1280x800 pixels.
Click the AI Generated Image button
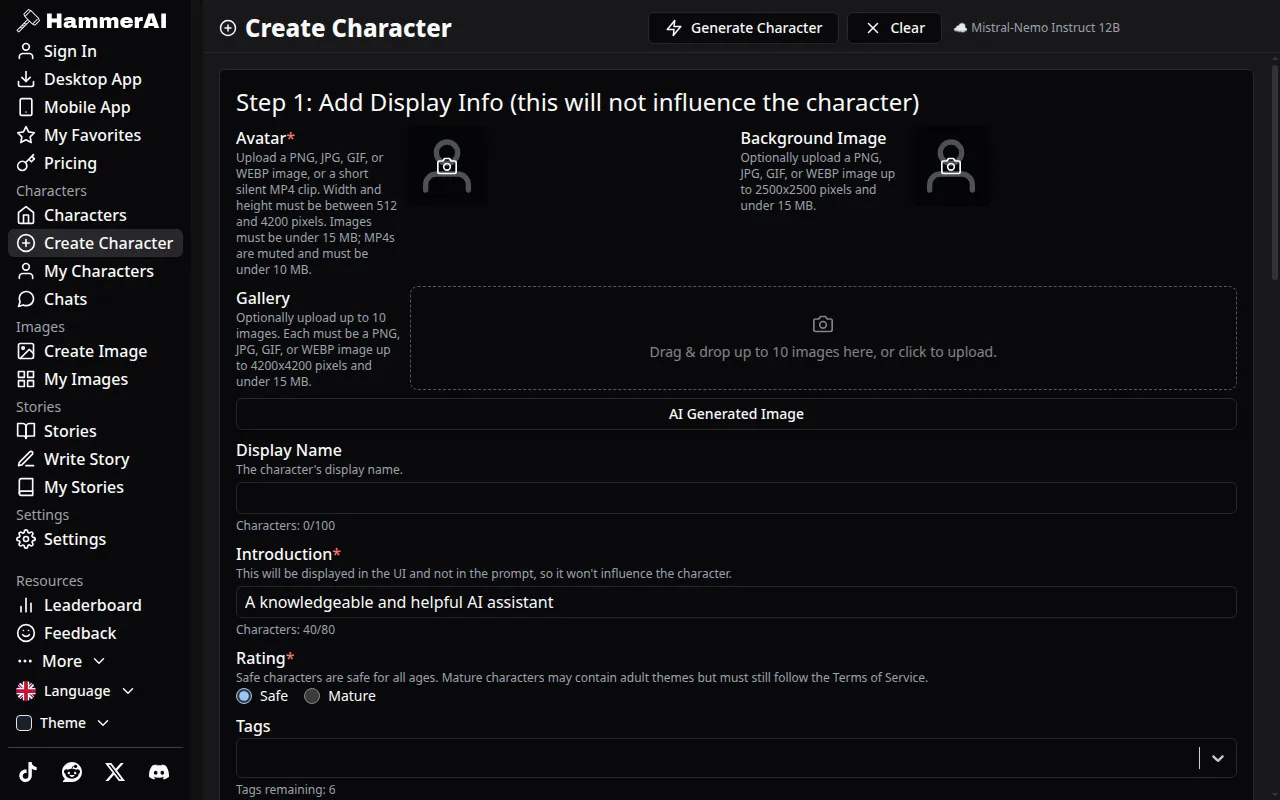tap(736, 414)
